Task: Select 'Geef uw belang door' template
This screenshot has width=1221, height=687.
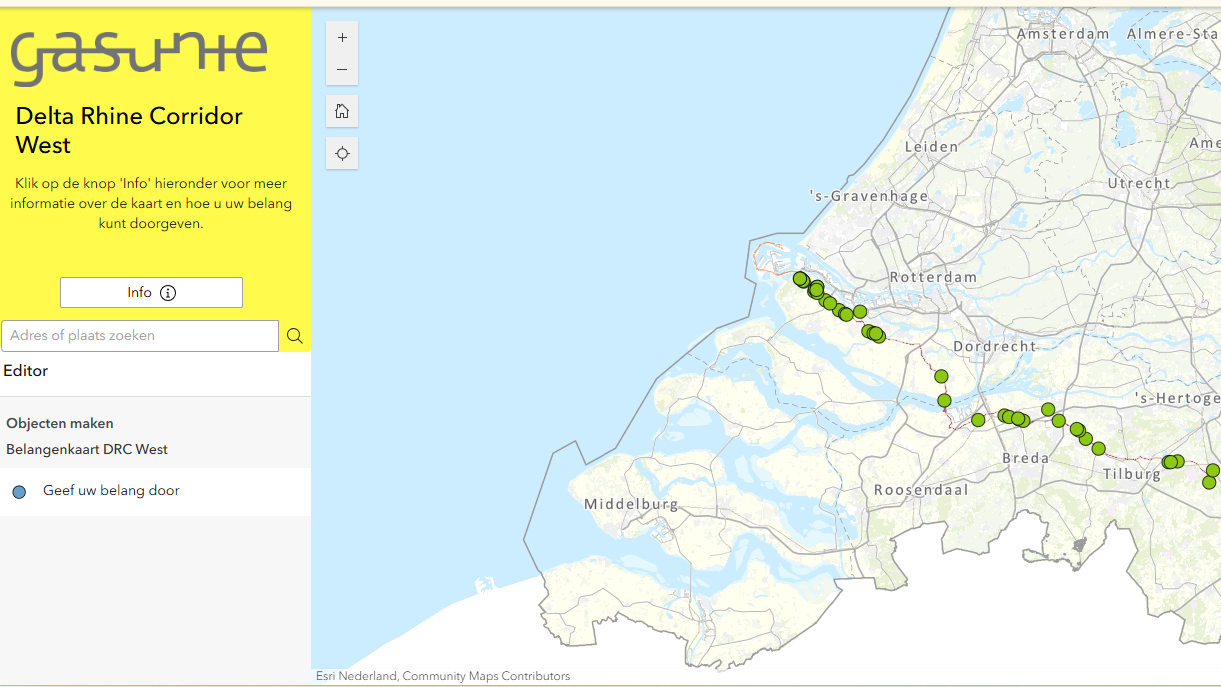Action: [111, 491]
